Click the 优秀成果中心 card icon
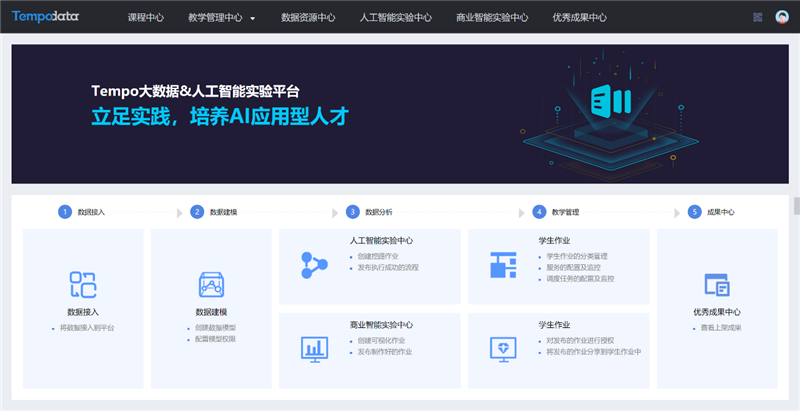The width and height of the screenshot is (800, 411). [716, 284]
